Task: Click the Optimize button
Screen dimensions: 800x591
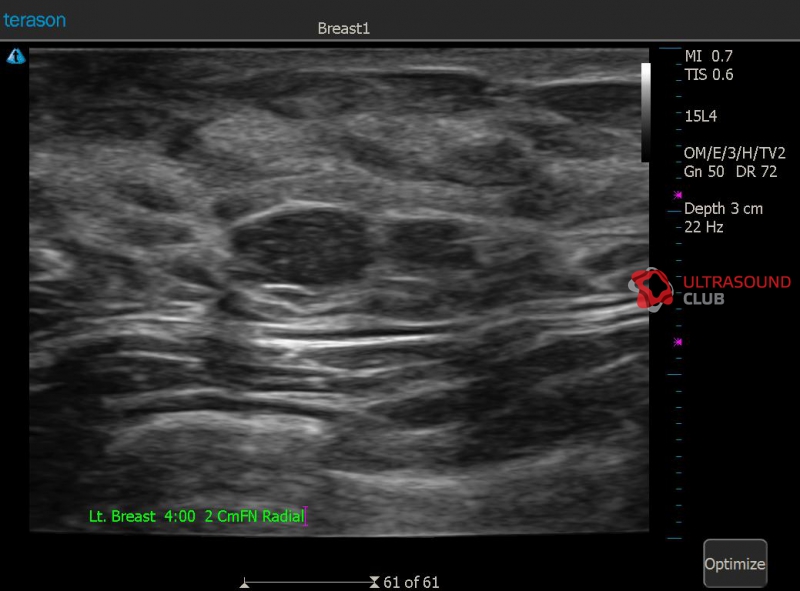Action: pyautogui.click(x=735, y=563)
